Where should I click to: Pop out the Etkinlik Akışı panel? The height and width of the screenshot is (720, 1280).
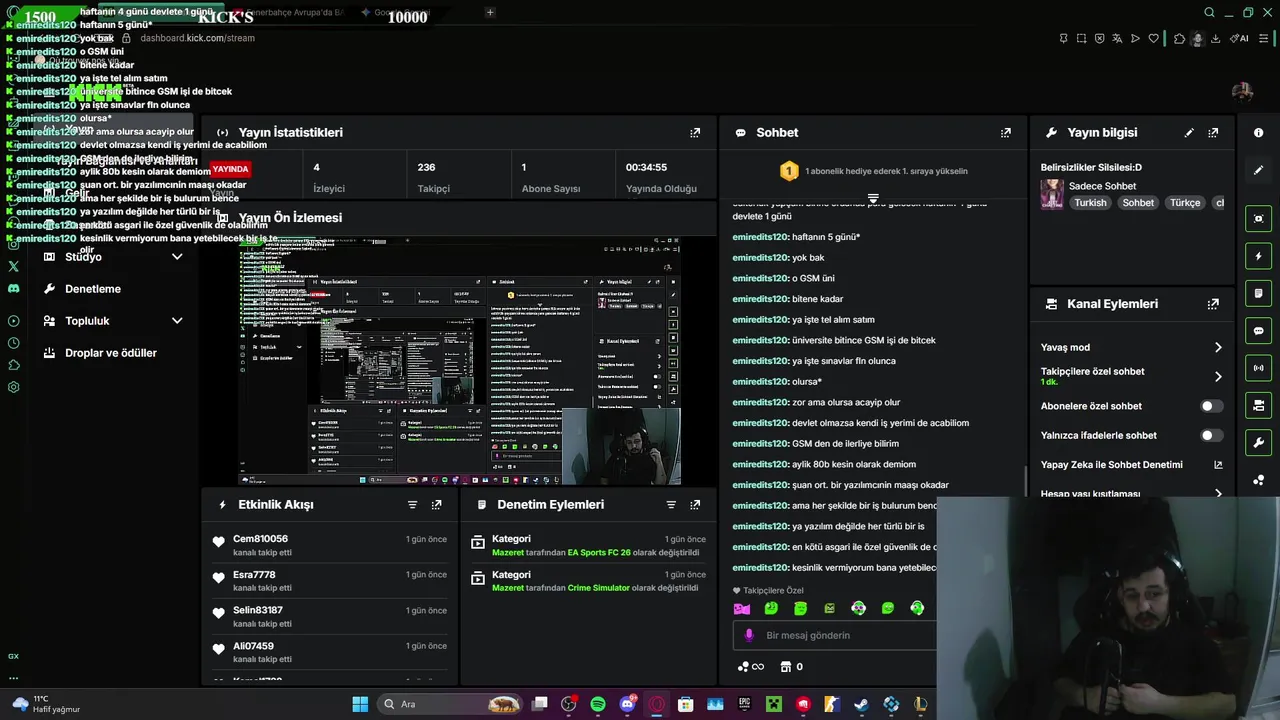[x=436, y=505]
